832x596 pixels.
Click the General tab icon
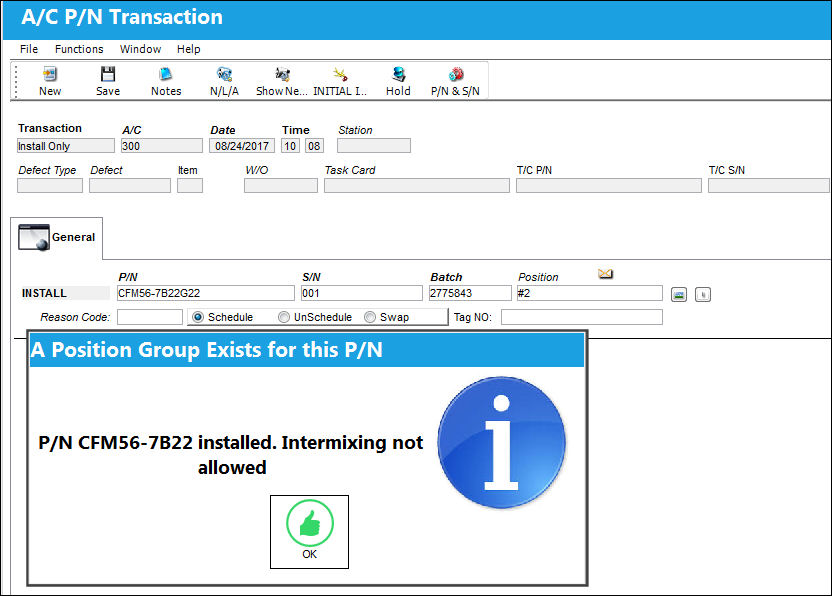34,237
